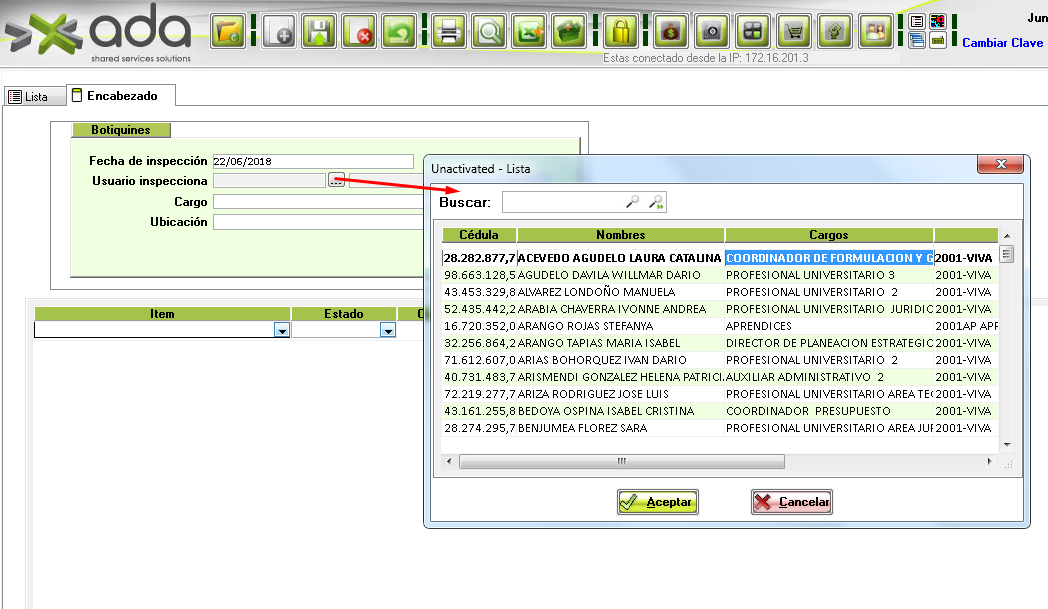Click the magnifying glass search toolbar icon
Image resolution: width=1048 pixels, height=609 pixels.
click(489, 32)
